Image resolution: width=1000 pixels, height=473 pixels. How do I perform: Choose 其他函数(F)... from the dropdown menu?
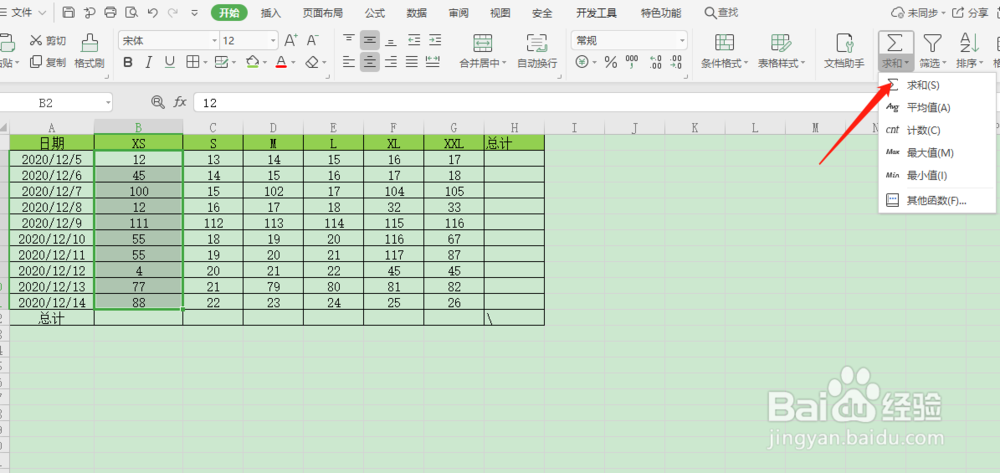(937, 201)
